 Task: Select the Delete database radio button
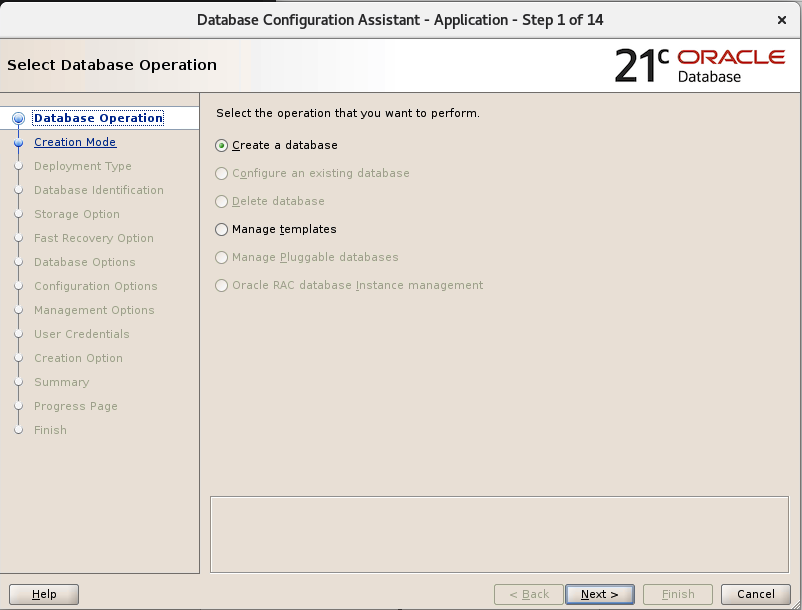tap(222, 201)
